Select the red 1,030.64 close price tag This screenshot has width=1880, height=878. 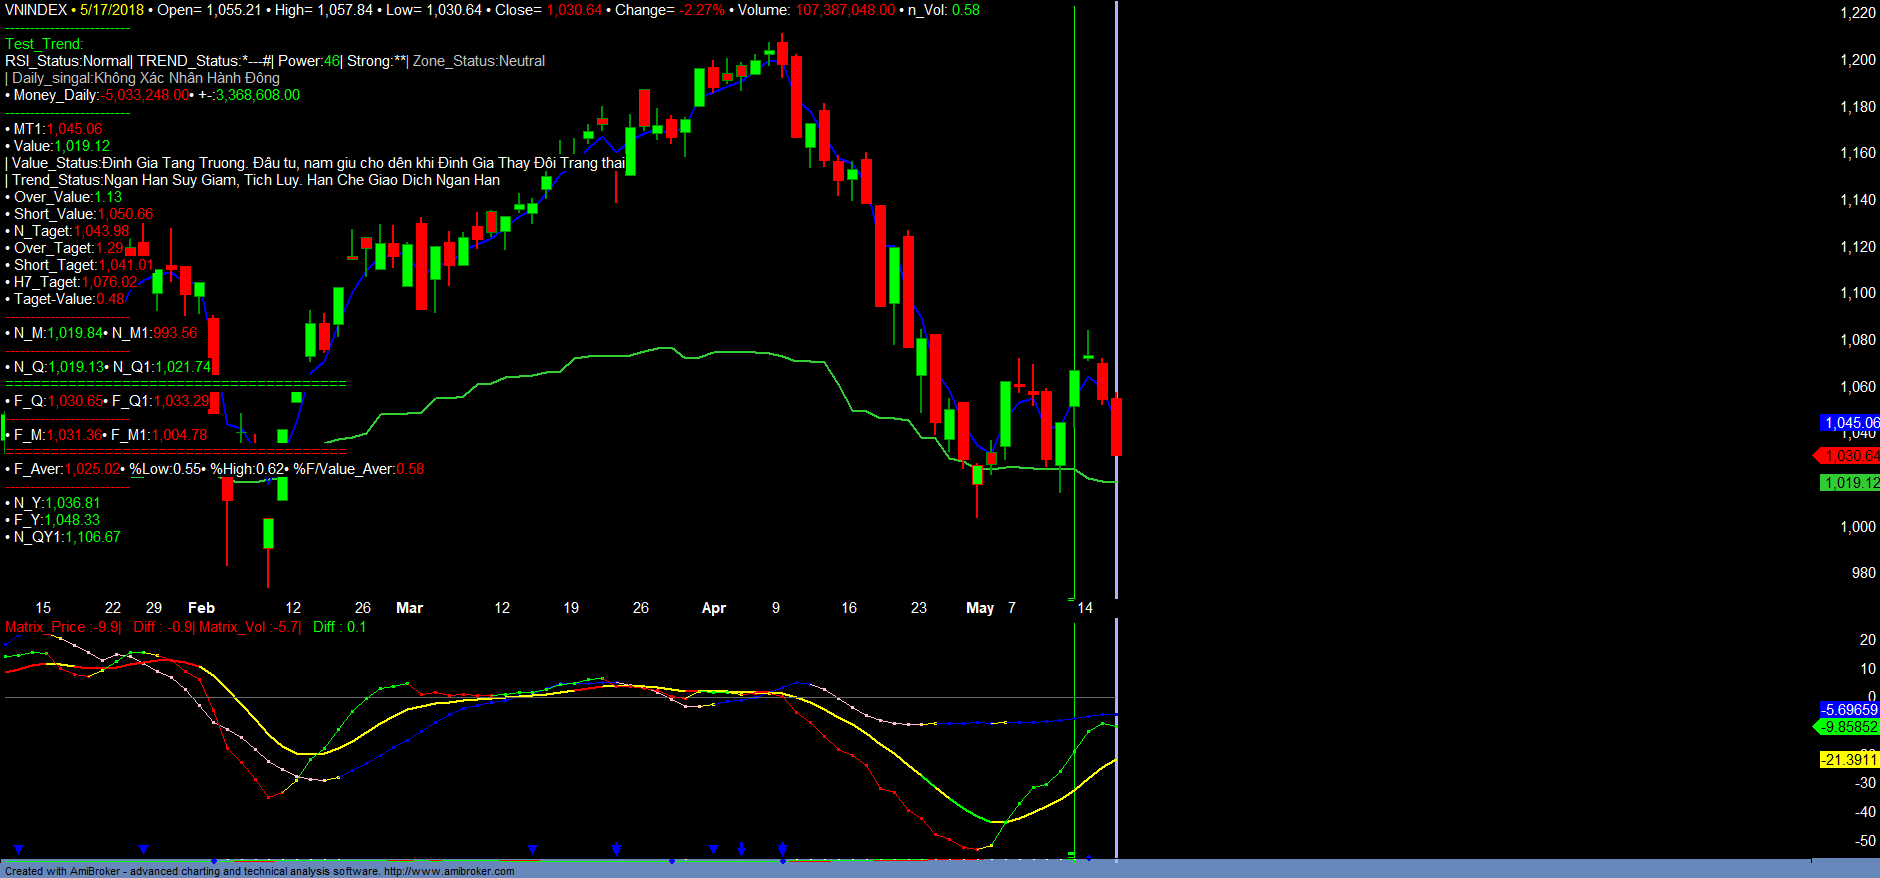tap(1850, 456)
